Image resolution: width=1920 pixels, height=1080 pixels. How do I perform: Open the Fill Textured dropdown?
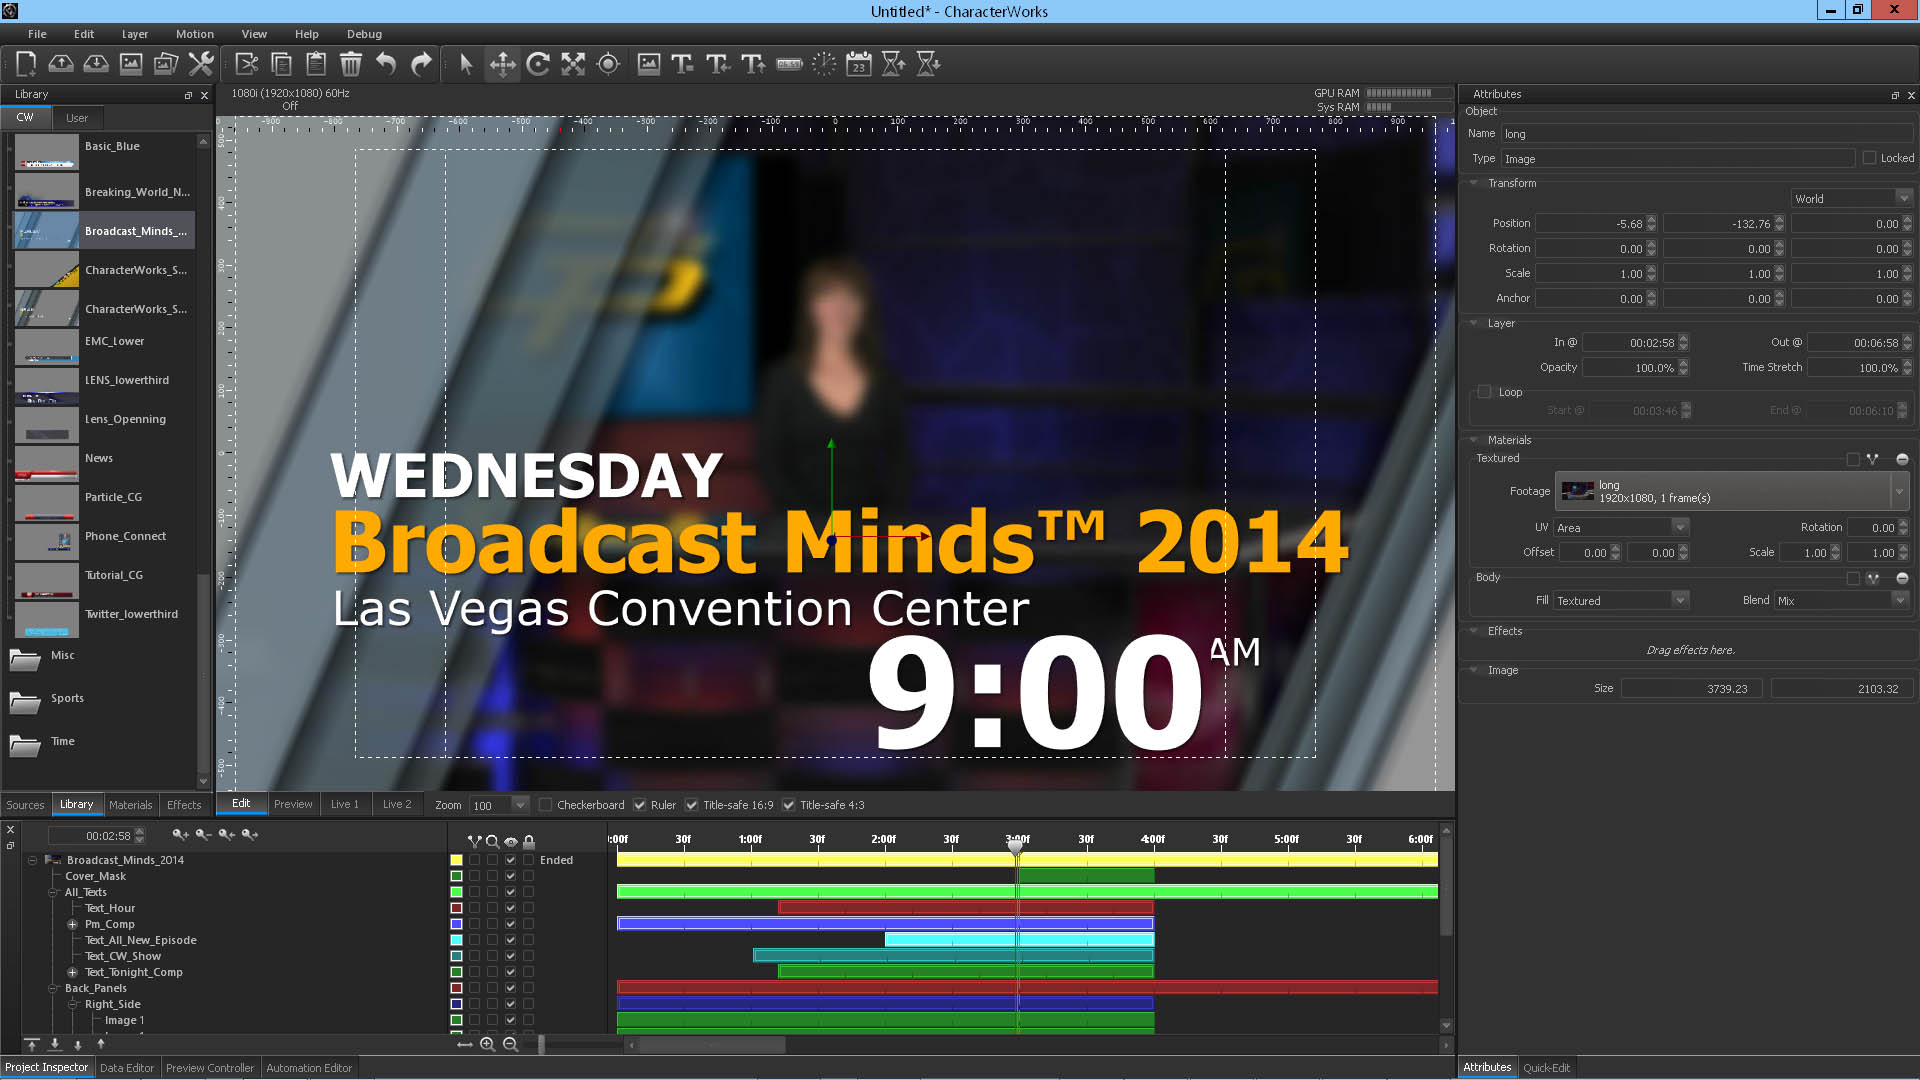[x=1621, y=600]
